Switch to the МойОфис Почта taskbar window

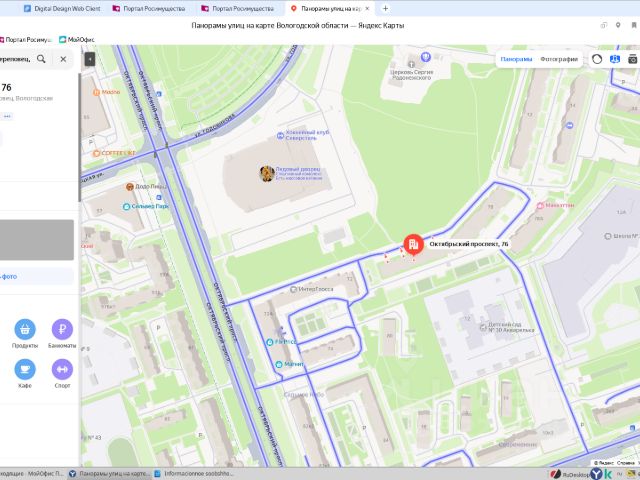(33, 473)
